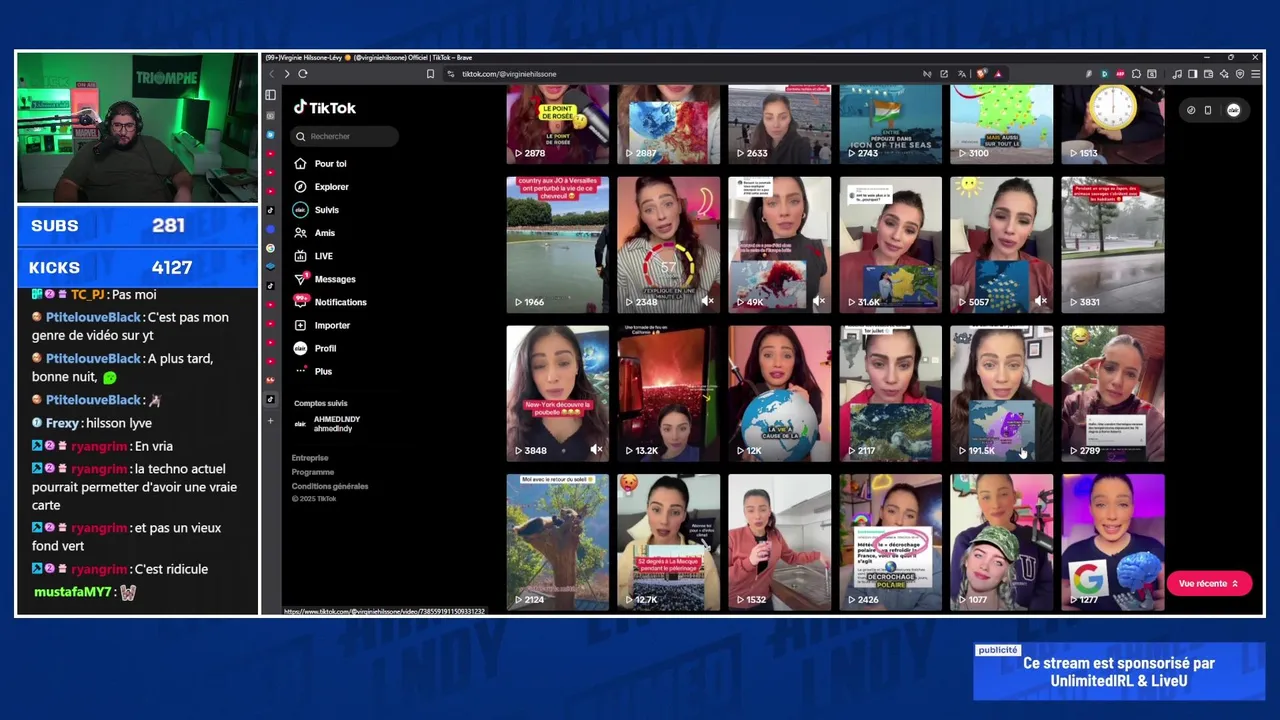Click the site settings icon in address bar
Screen dimensions: 1280x720
click(451, 74)
